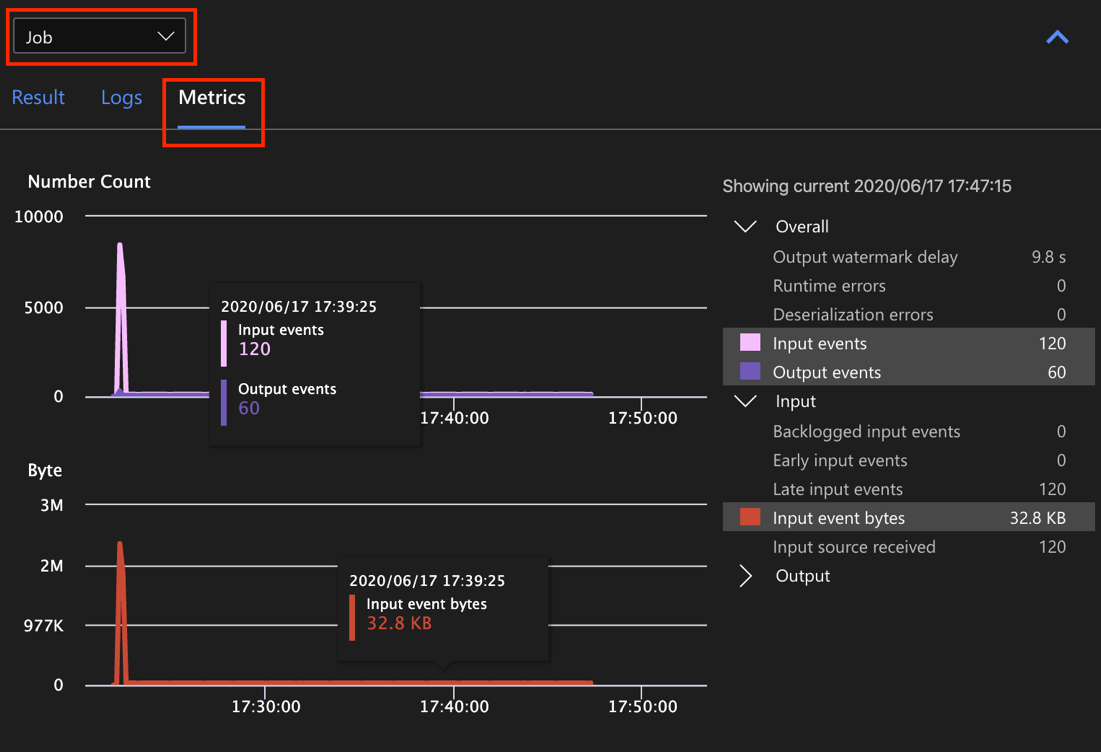This screenshot has height=752, width=1101.
Task: Open the Logs tab
Action: coord(121,97)
